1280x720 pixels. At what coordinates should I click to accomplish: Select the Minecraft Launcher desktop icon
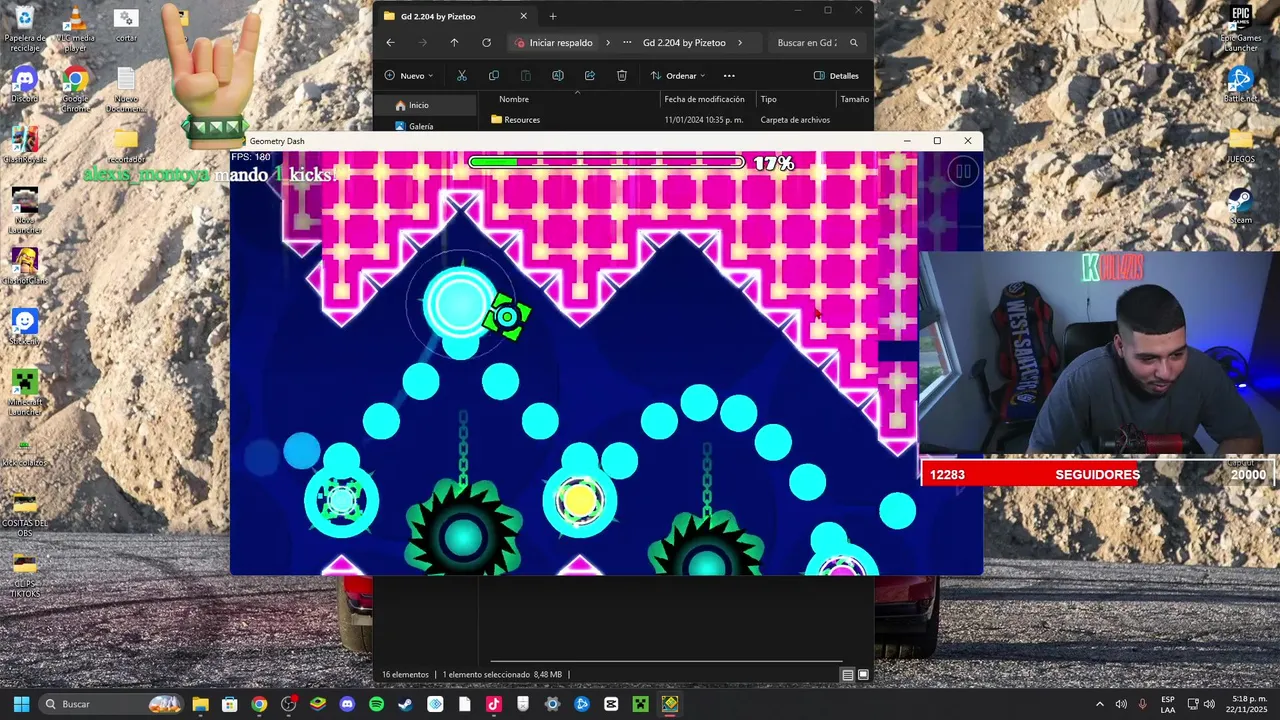tap(24, 392)
